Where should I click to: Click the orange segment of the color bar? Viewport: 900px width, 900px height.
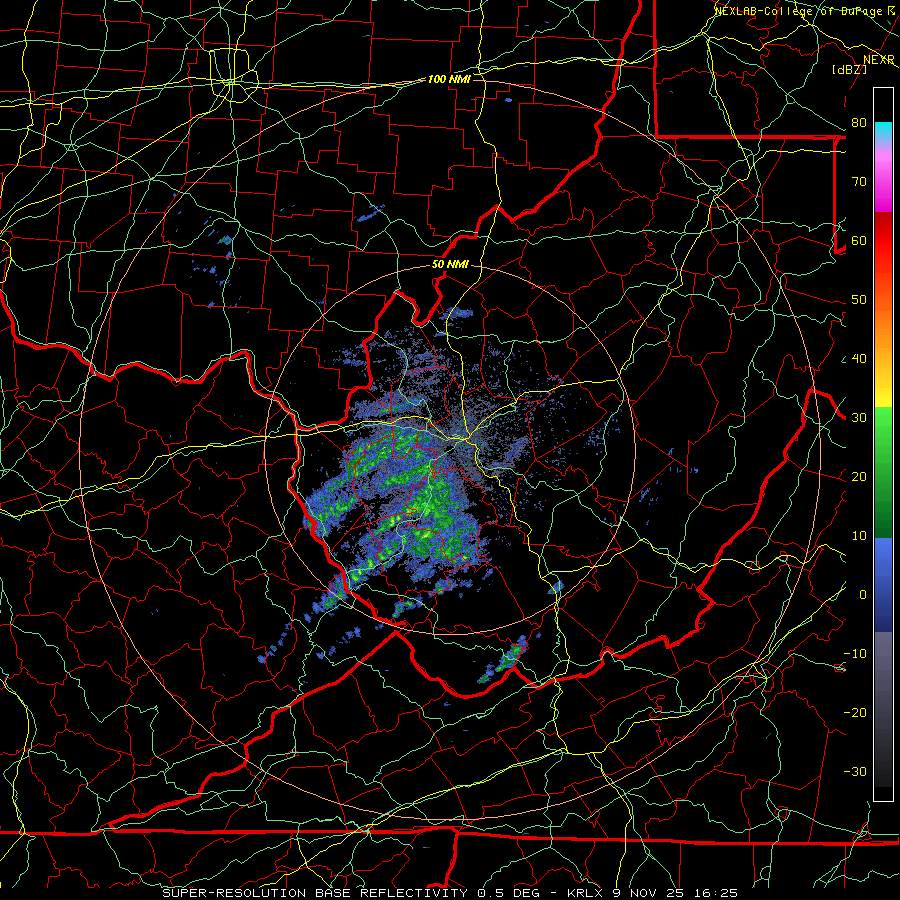pyautogui.click(x=883, y=327)
